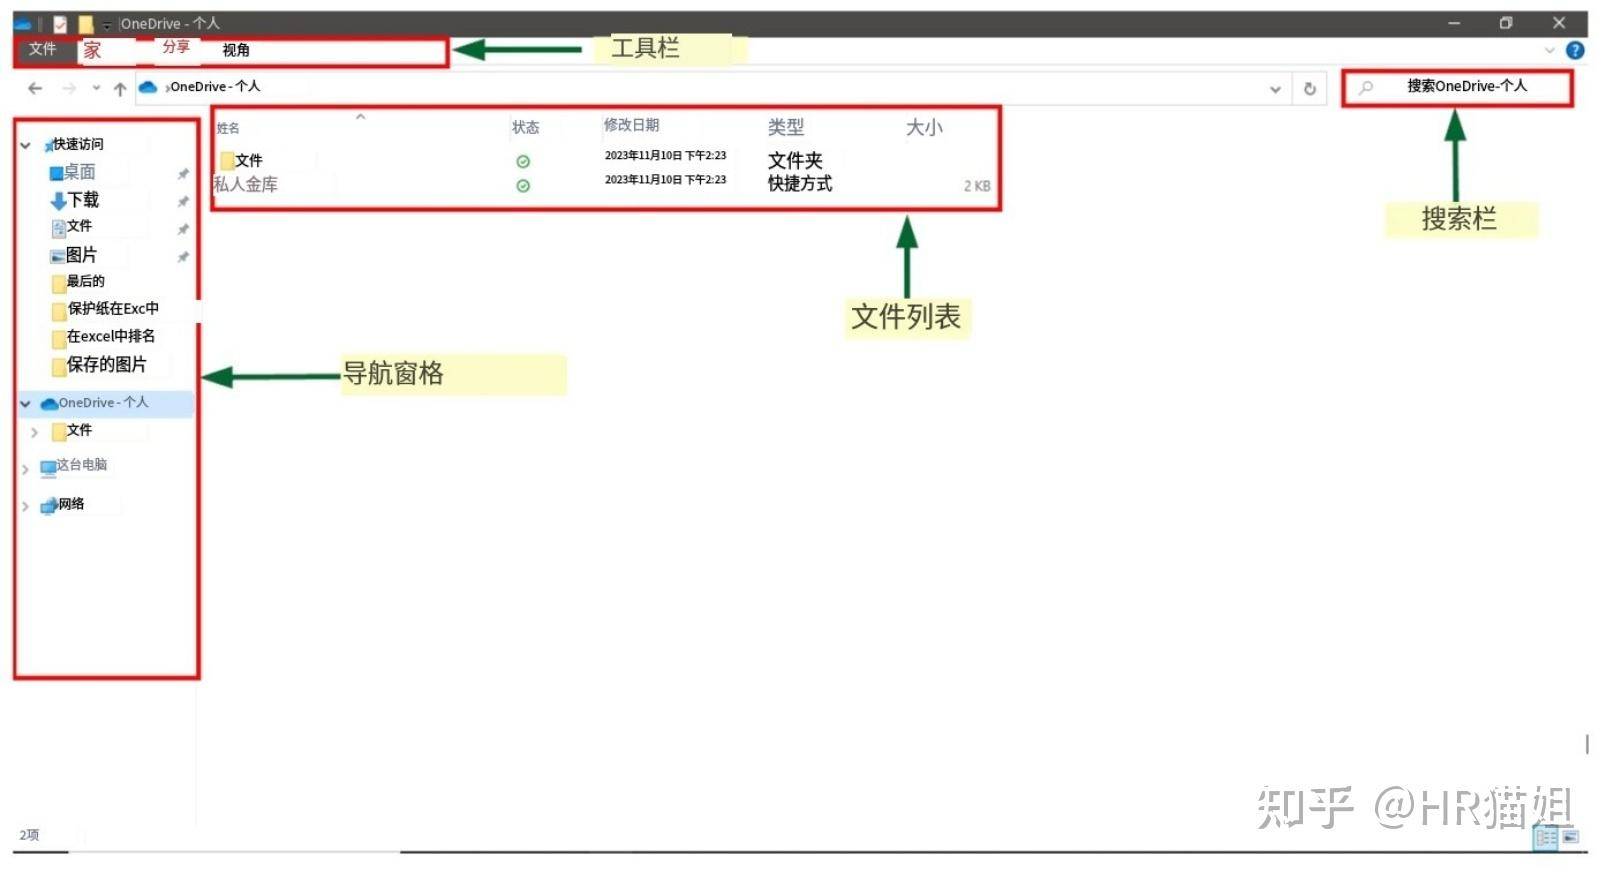Click the pin icon beside 图片
The height and width of the screenshot is (873, 1615).
pos(183,257)
